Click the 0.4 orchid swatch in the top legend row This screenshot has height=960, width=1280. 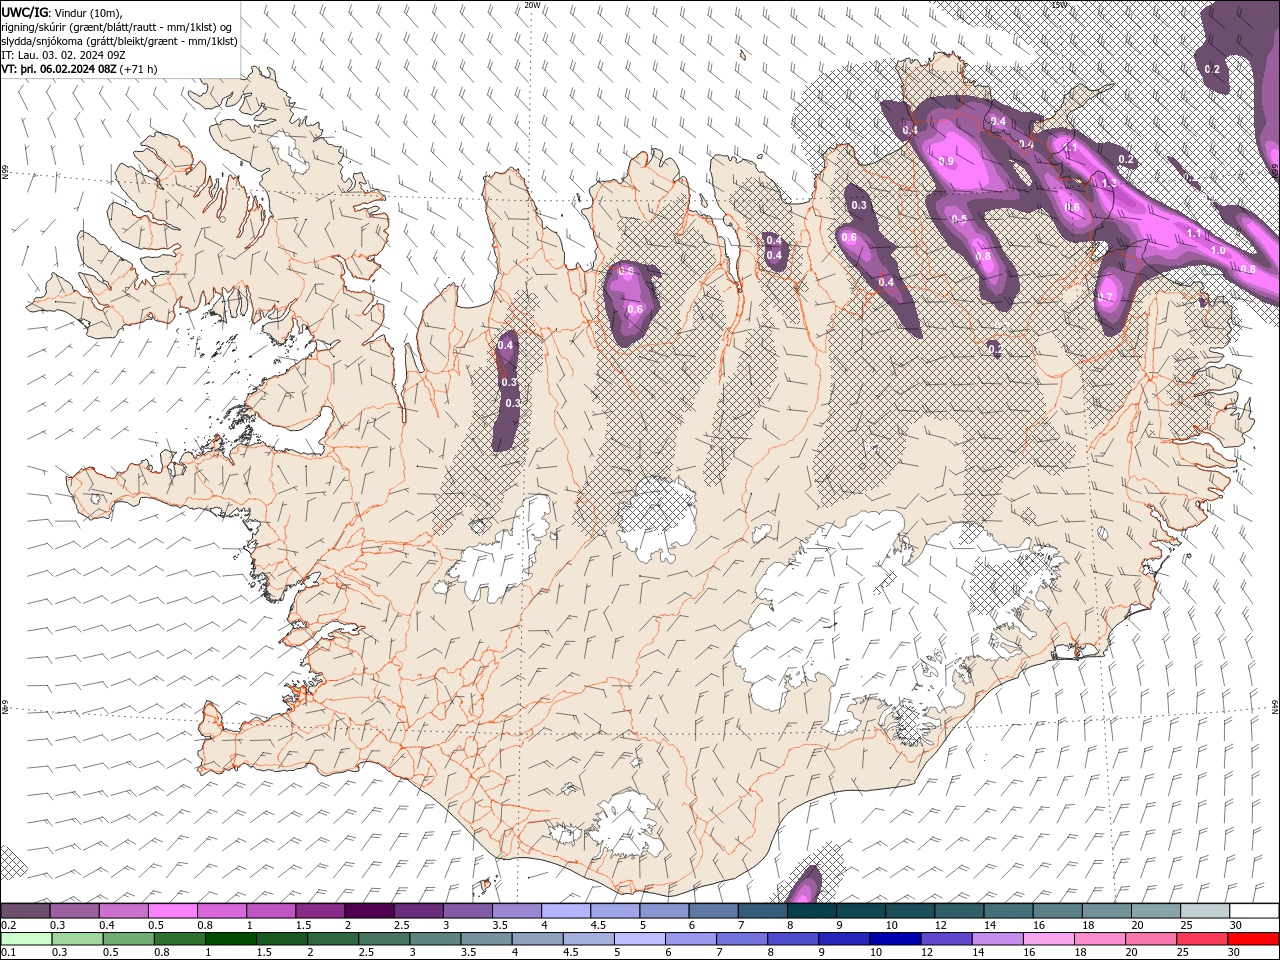click(x=124, y=910)
